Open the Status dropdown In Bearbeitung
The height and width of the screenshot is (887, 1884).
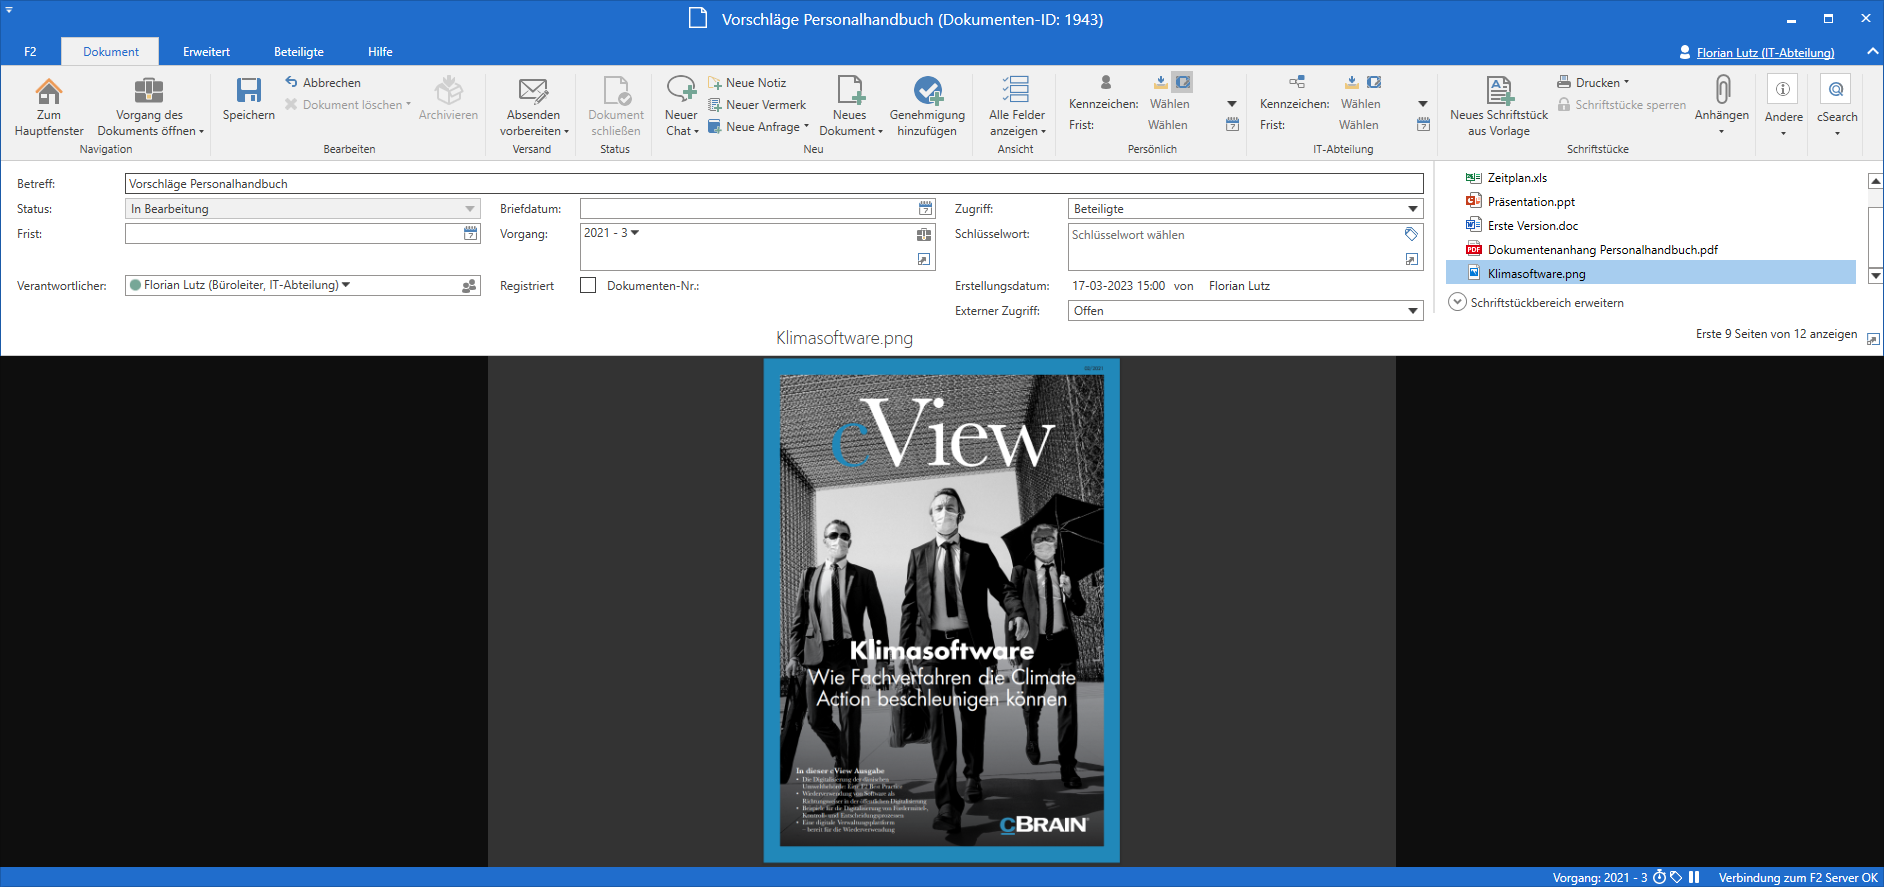tap(303, 209)
